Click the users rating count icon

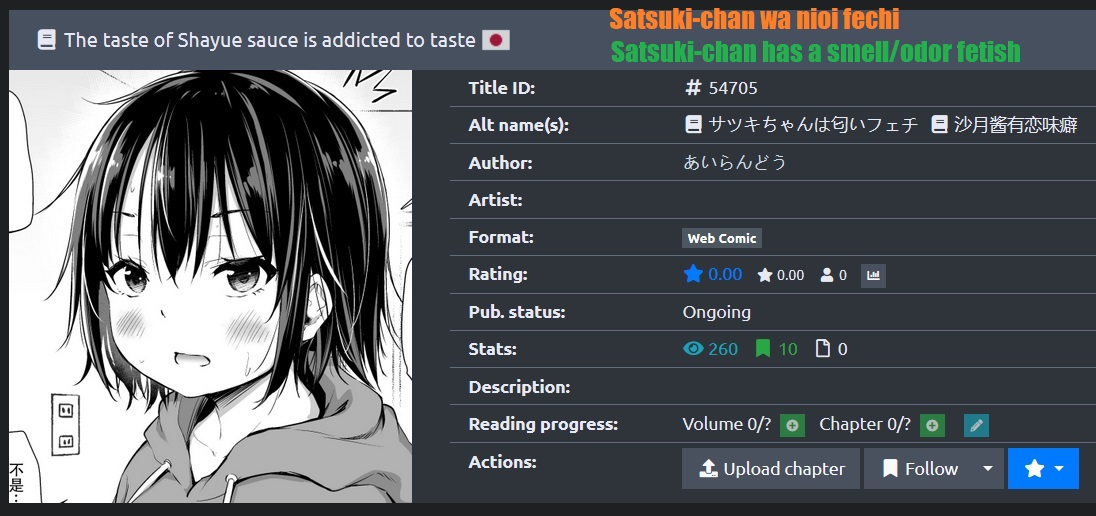click(827, 275)
